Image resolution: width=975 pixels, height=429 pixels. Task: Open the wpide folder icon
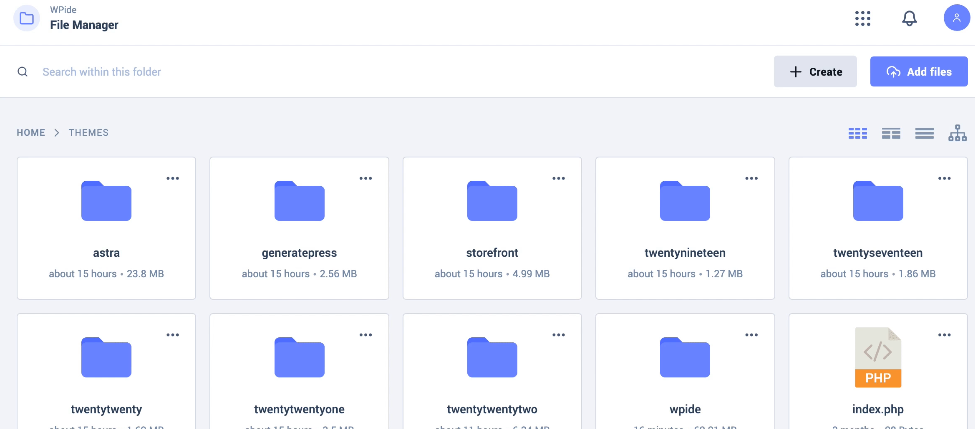click(685, 357)
